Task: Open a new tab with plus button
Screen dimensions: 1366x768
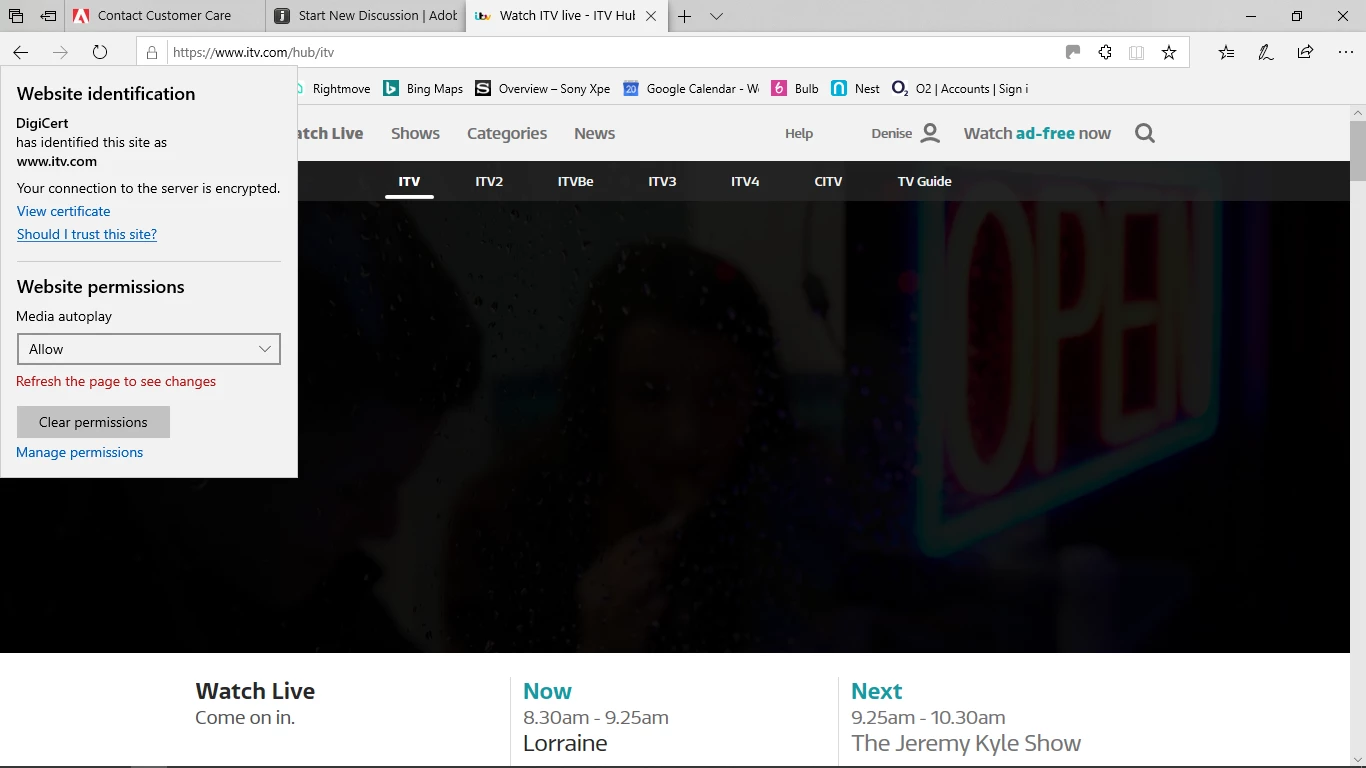Action: (685, 16)
